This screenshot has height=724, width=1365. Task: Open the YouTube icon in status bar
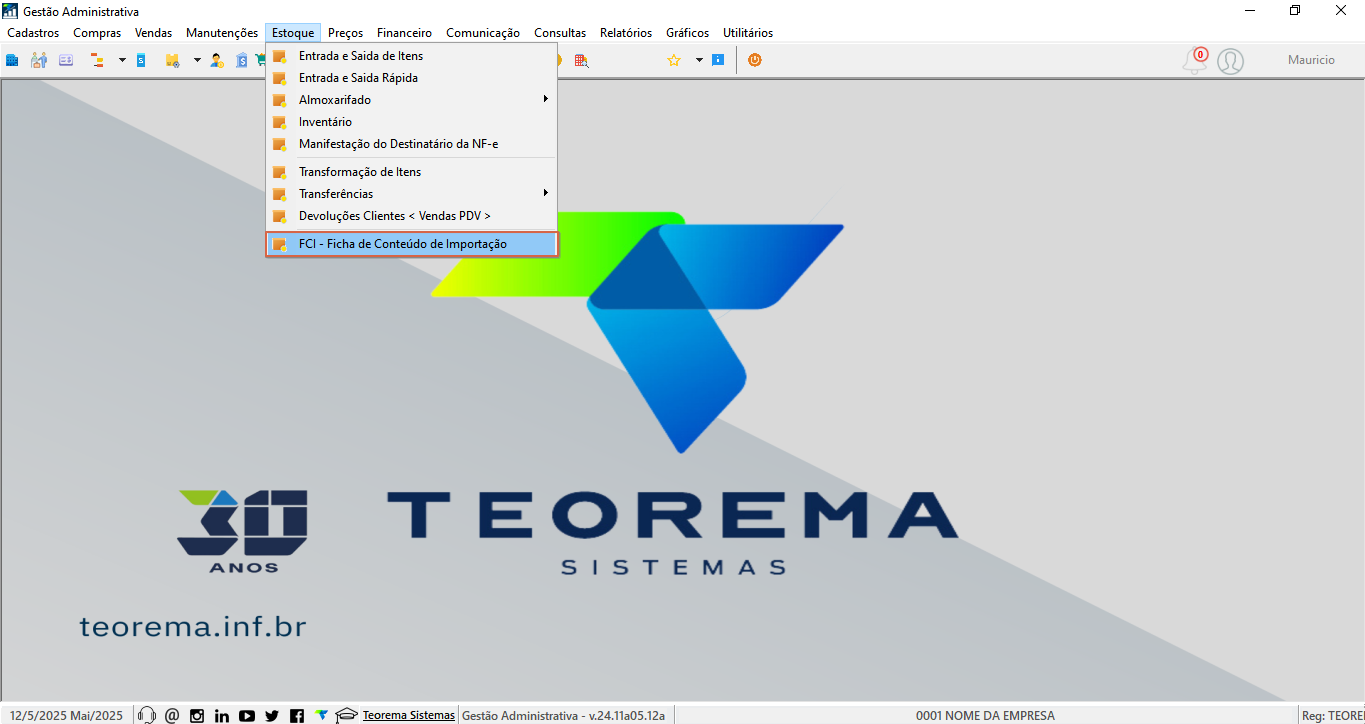coord(247,715)
